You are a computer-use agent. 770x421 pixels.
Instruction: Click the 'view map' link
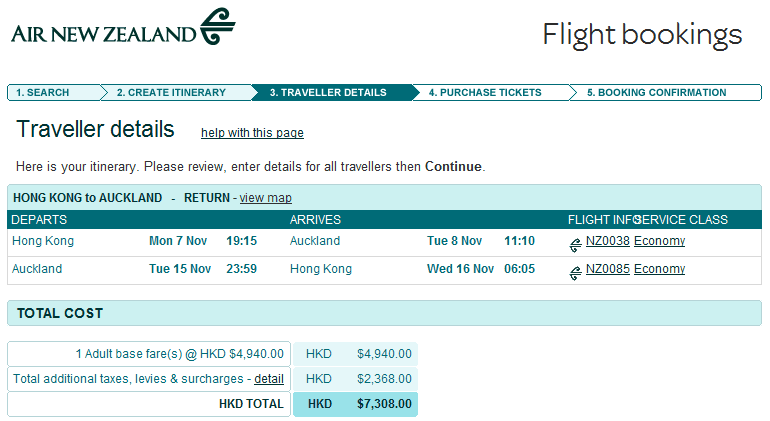click(x=266, y=198)
